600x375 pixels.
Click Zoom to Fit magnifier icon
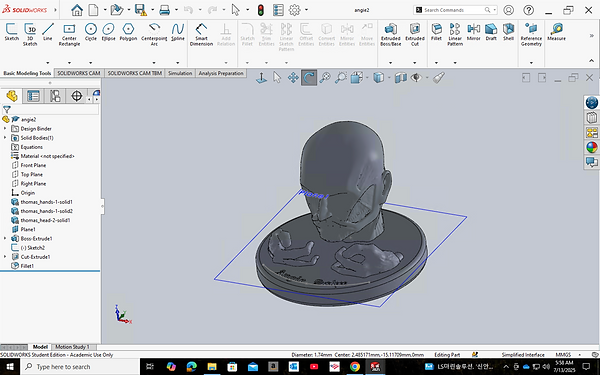click(325, 78)
